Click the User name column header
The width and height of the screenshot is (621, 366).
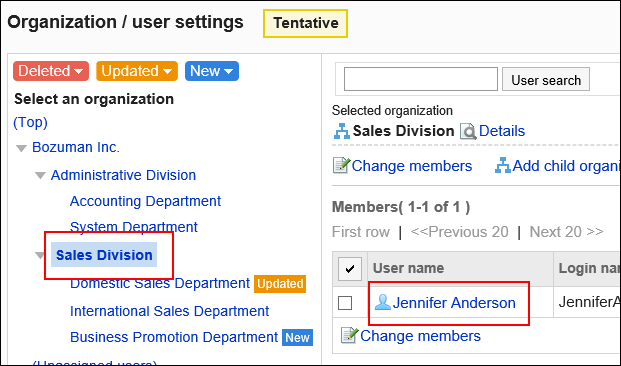point(408,268)
